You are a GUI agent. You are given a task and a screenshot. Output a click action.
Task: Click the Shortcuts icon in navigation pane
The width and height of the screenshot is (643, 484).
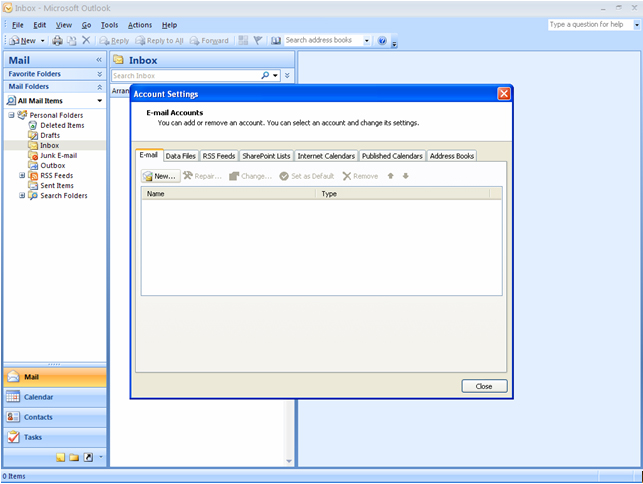click(88, 457)
